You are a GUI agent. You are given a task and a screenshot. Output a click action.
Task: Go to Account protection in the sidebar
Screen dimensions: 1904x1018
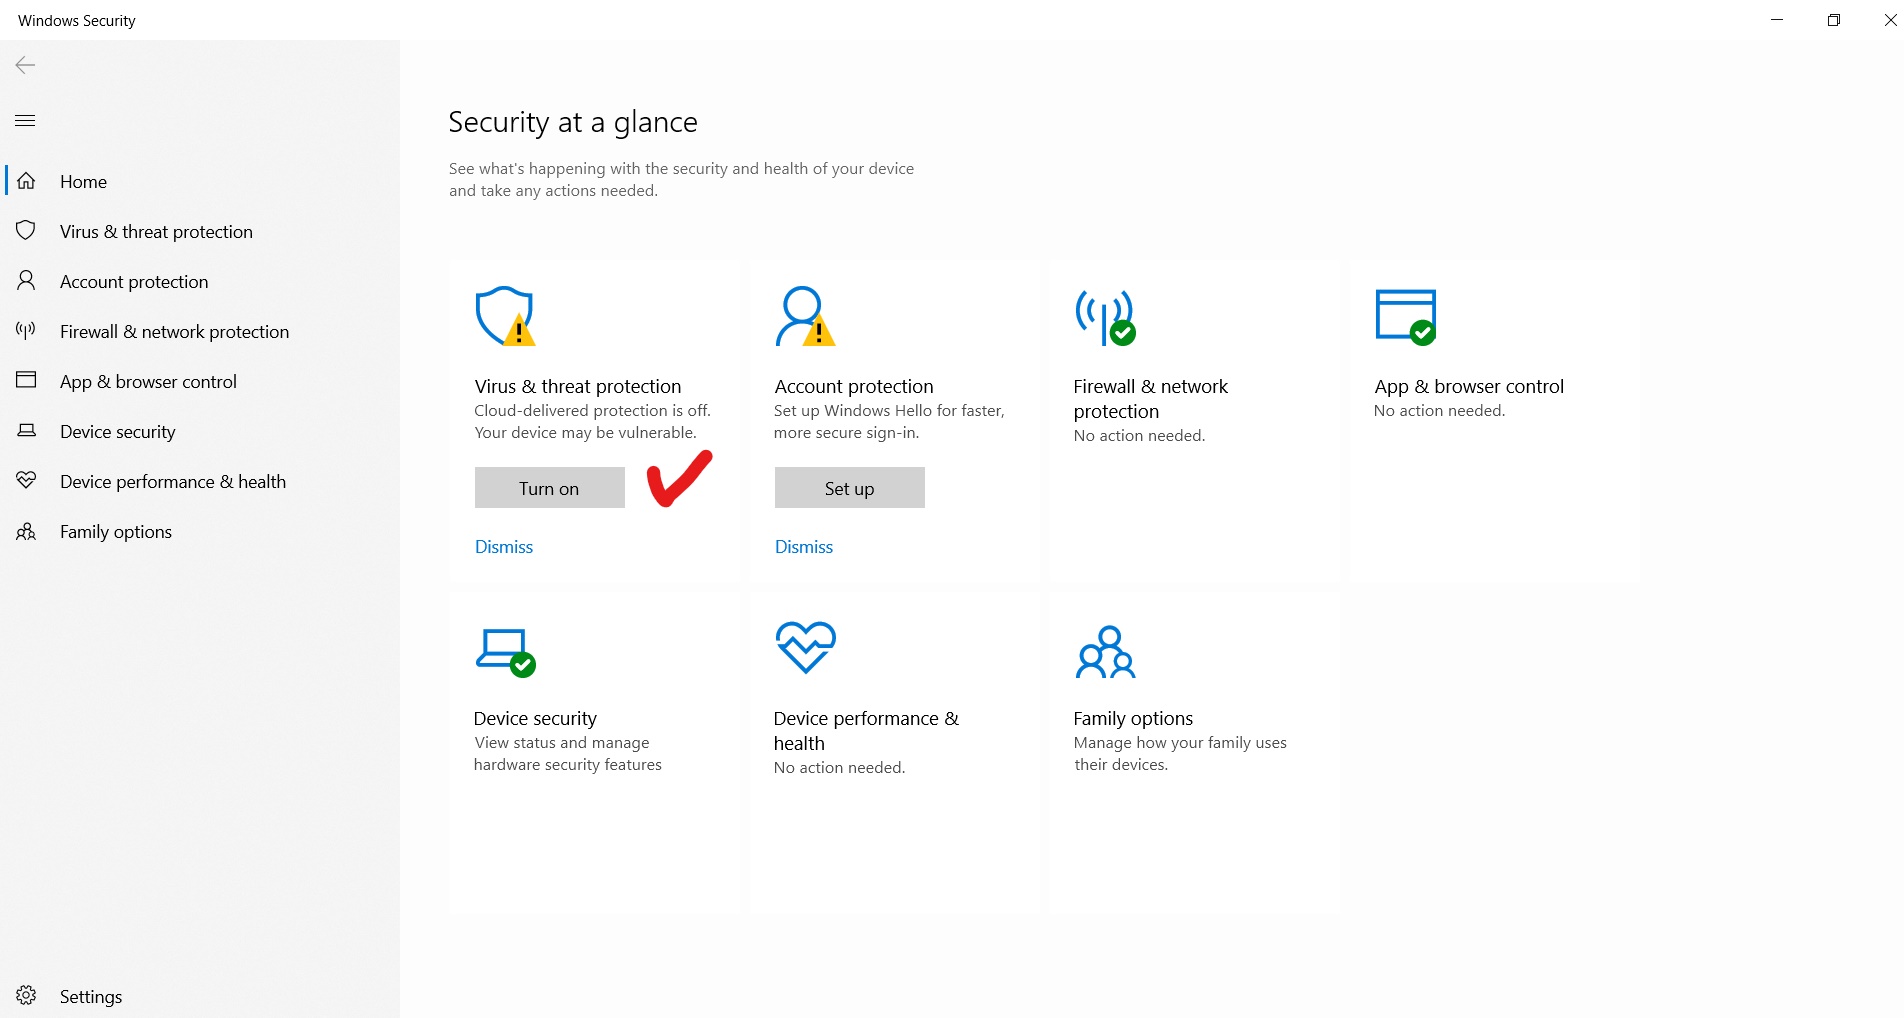[134, 282]
